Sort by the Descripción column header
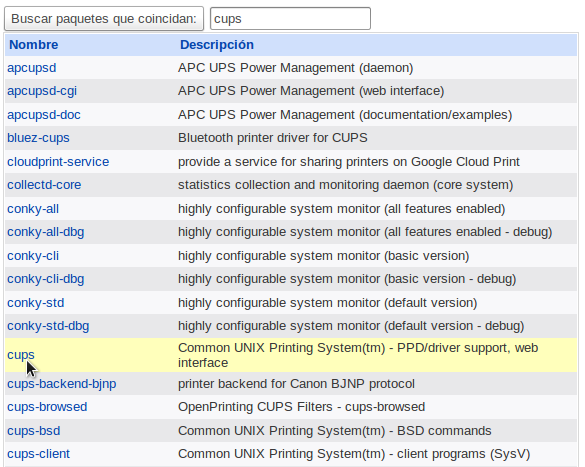Viewport: 585px width, 467px height. [217, 45]
